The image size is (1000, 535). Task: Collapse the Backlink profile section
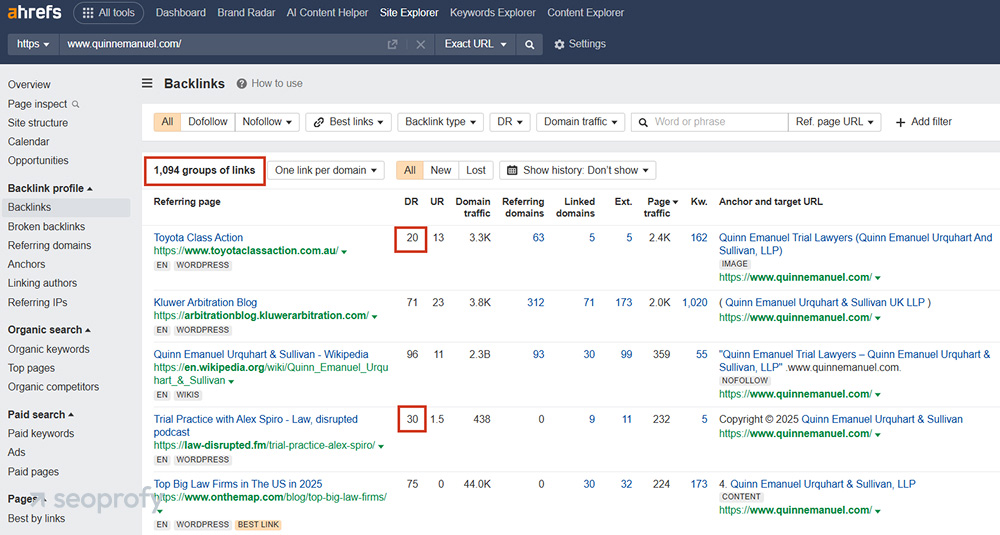point(50,188)
